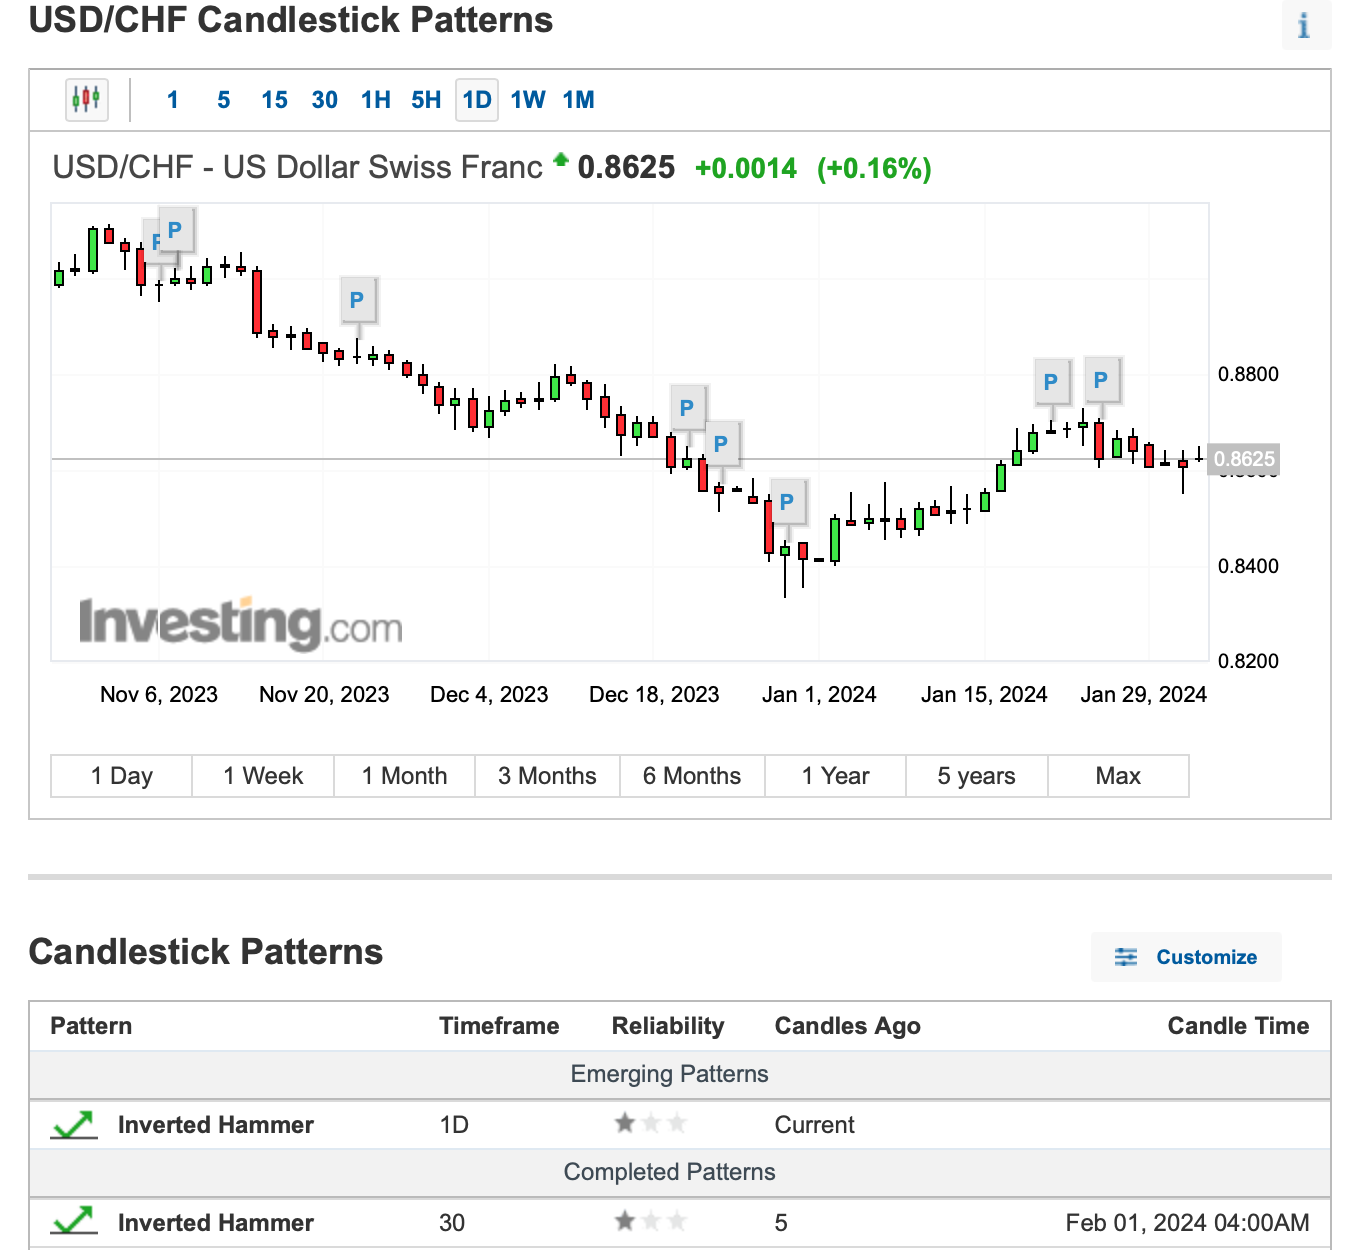The height and width of the screenshot is (1250, 1346).
Task: Set chart range to 3 Months
Action: point(547,776)
